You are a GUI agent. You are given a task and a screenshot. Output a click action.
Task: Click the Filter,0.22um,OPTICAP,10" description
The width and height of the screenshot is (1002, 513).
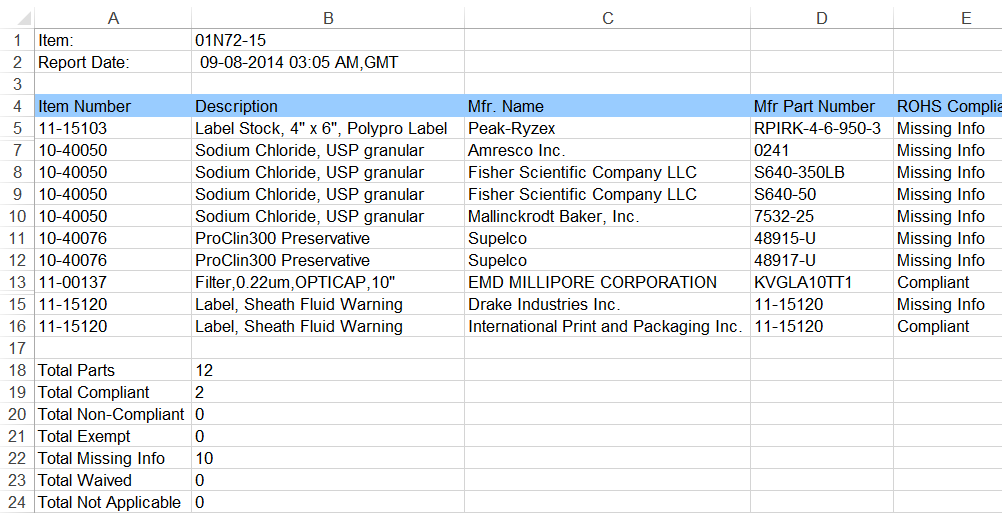tap(328, 282)
